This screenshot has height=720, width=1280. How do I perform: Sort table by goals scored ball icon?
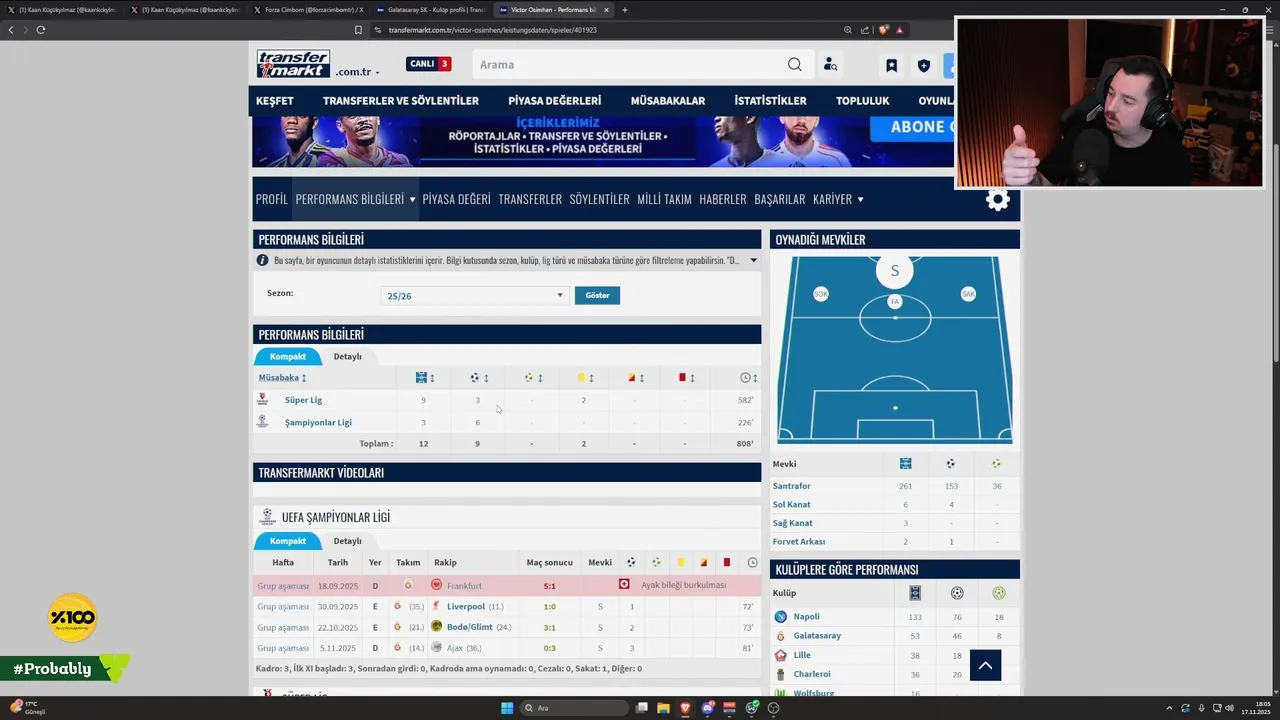coord(475,378)
